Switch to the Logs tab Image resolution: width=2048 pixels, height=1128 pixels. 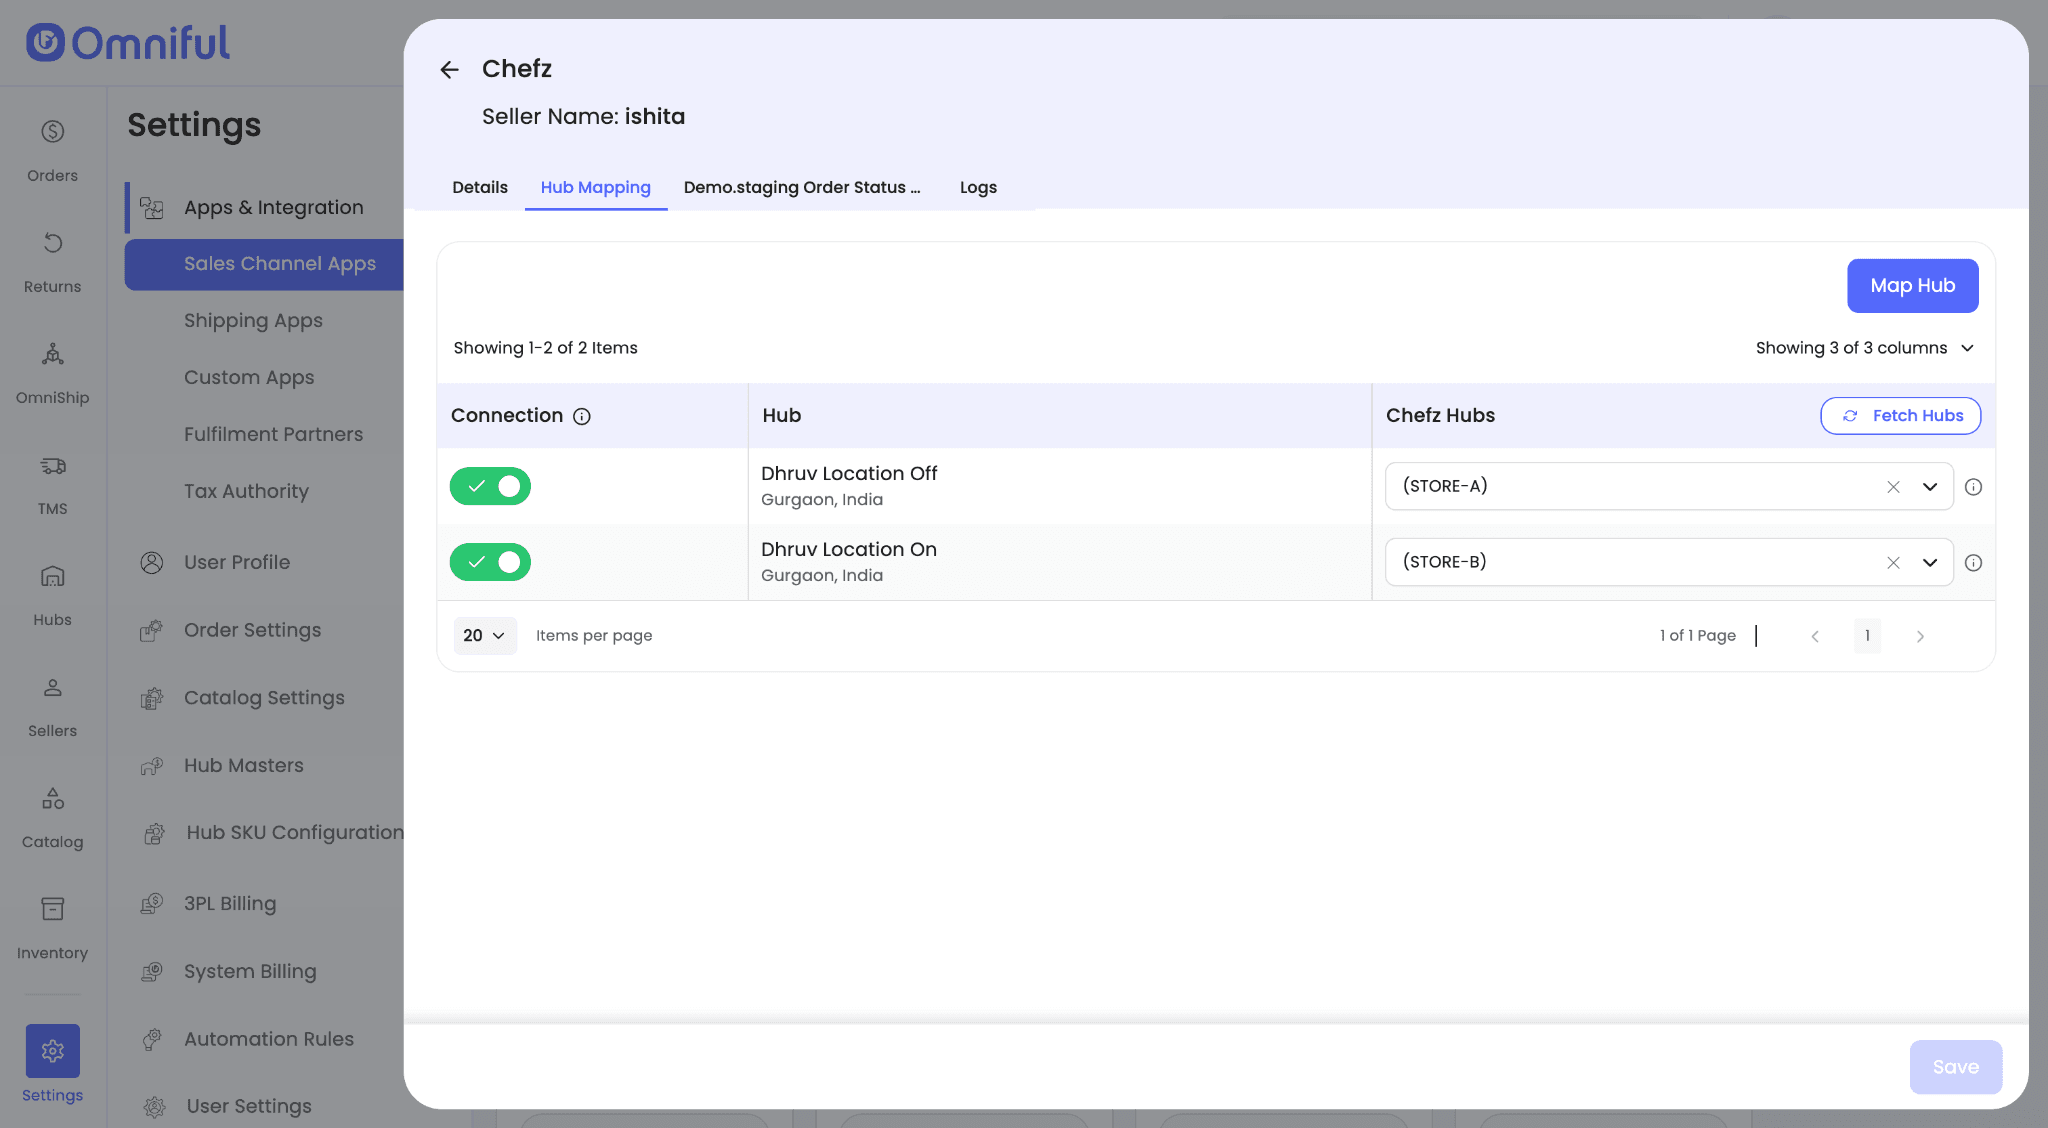coord(978,187)
